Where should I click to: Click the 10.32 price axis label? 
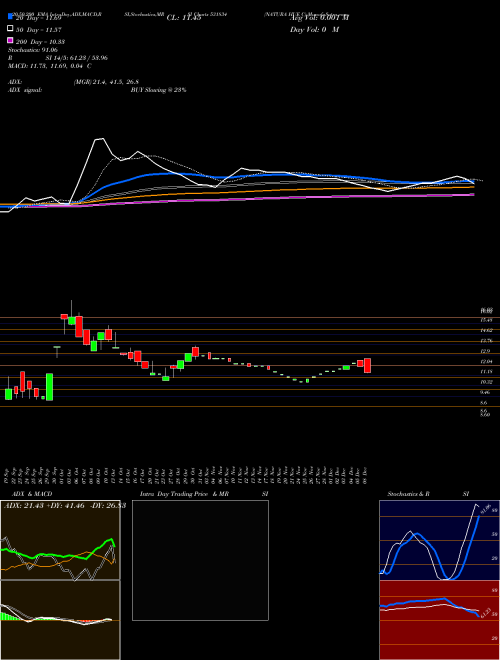tap(486, 382)
